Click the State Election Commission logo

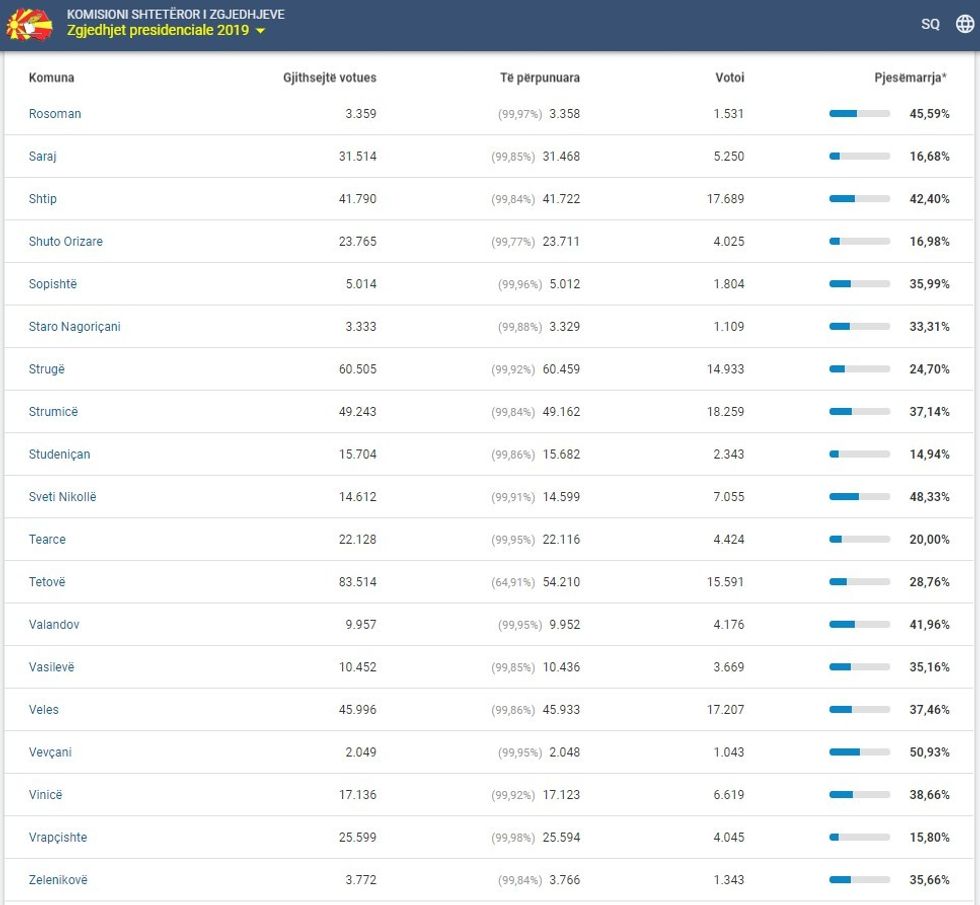point(29,24)
